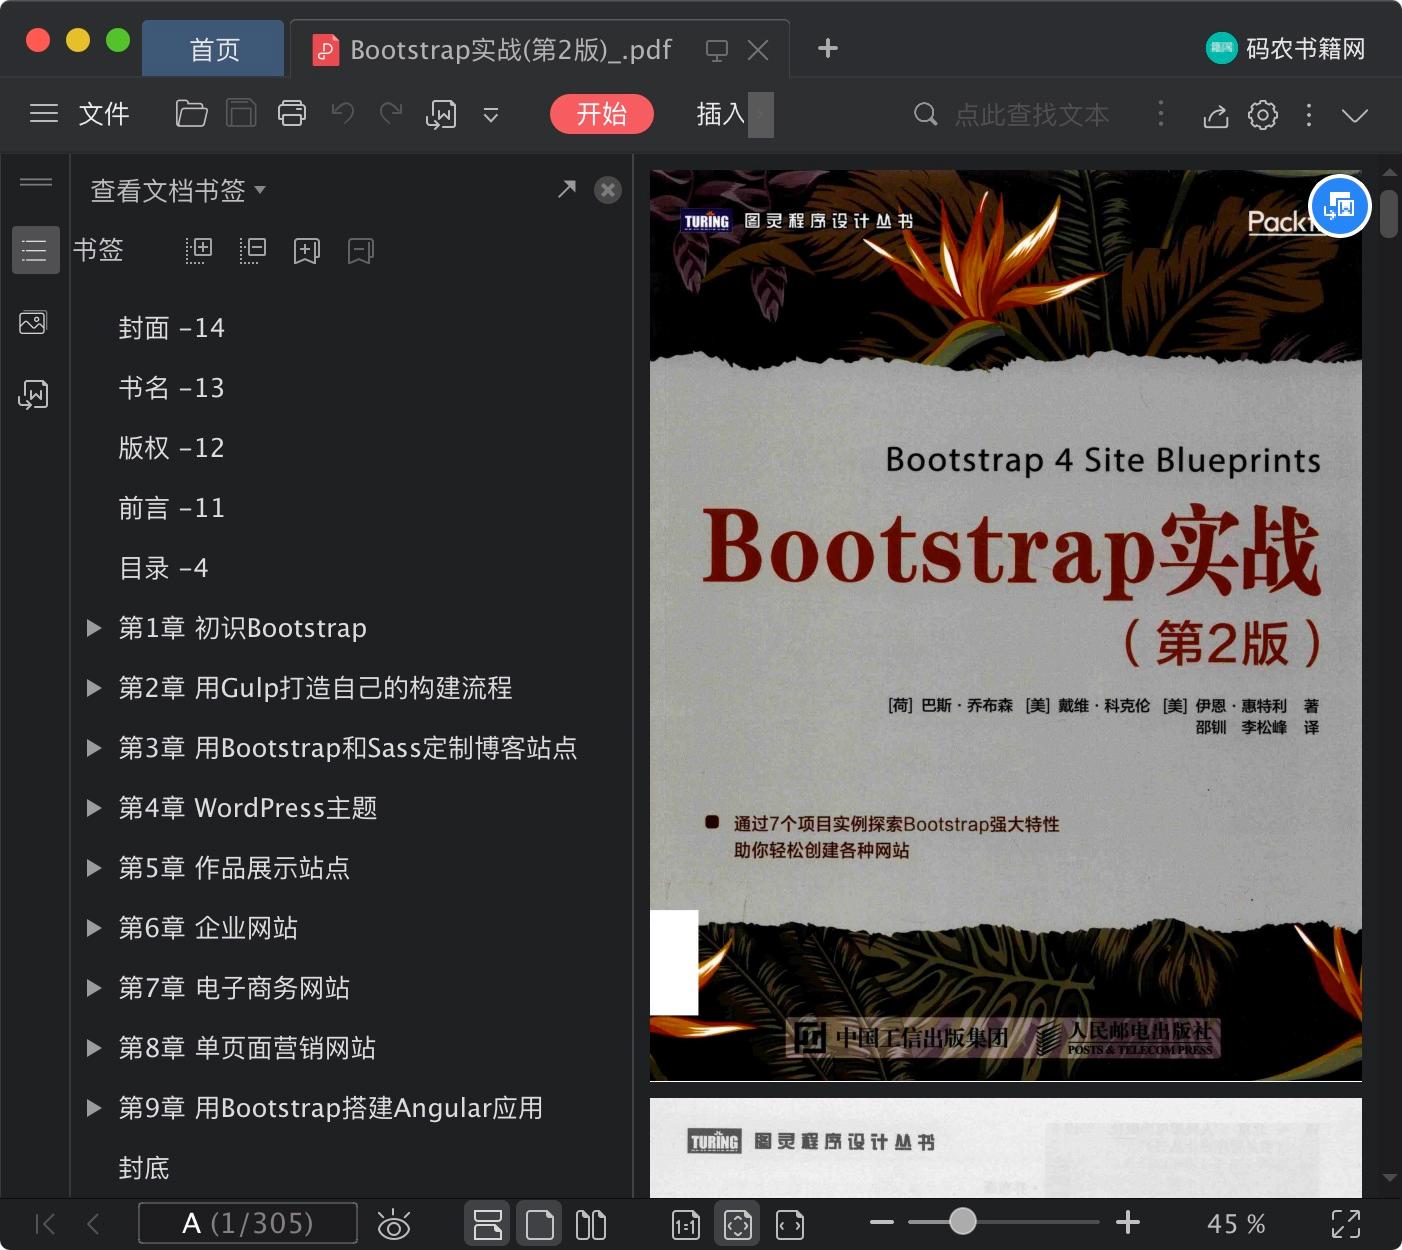Click the zoom slider handle

pos(962,1221)
